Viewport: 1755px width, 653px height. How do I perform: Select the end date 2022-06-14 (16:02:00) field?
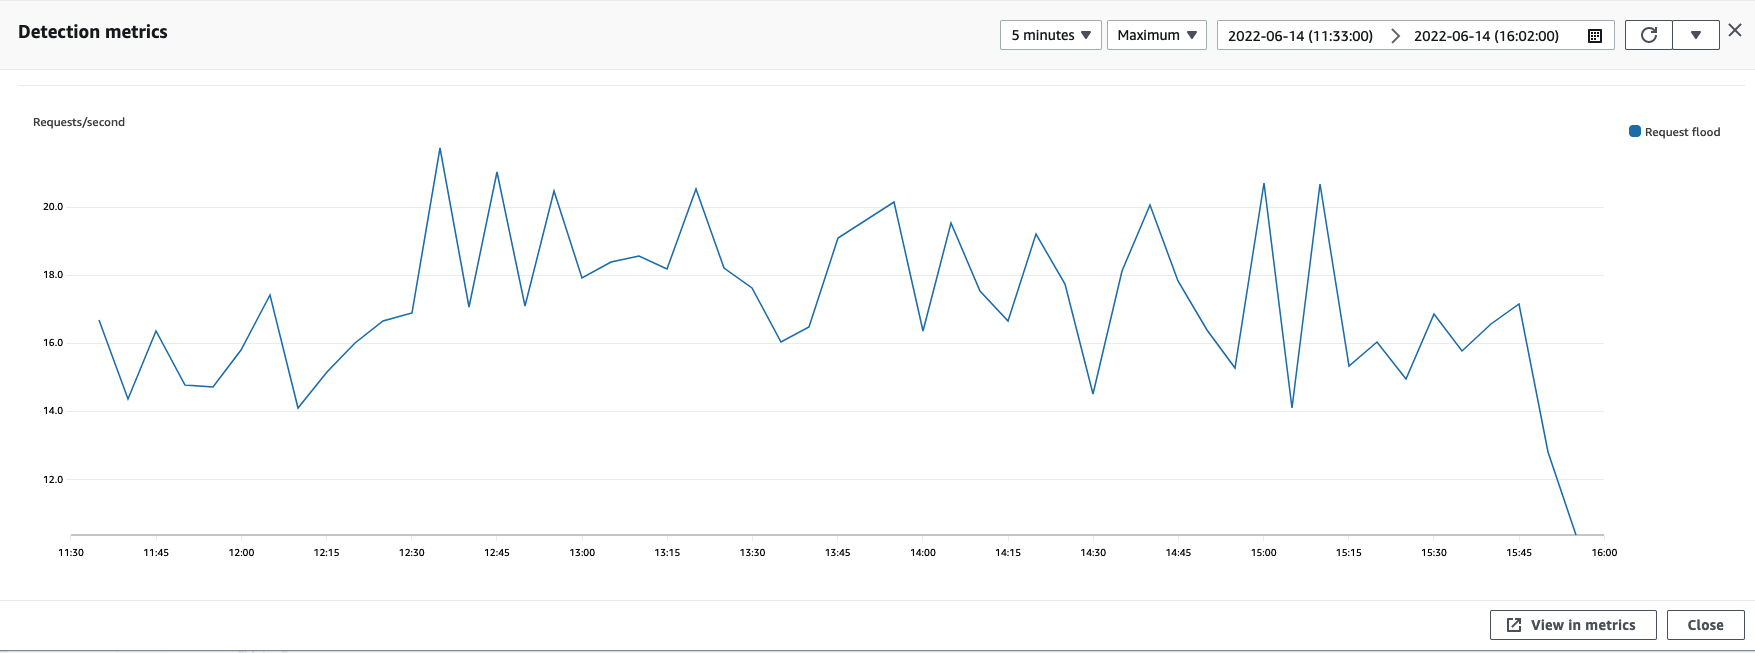point(1486,36)
